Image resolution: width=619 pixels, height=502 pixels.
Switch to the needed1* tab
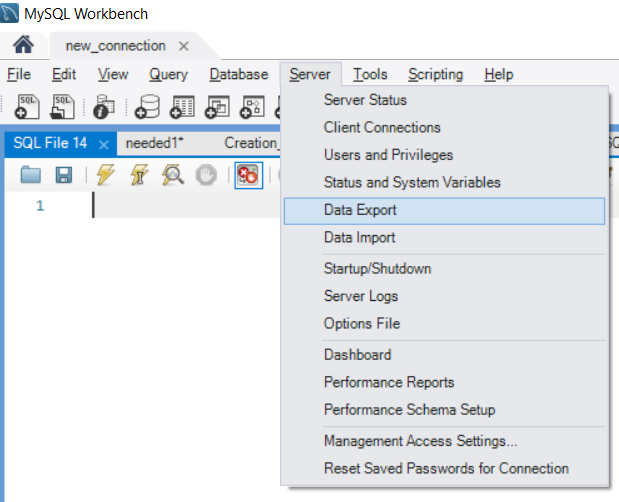[x=154, y=143]
